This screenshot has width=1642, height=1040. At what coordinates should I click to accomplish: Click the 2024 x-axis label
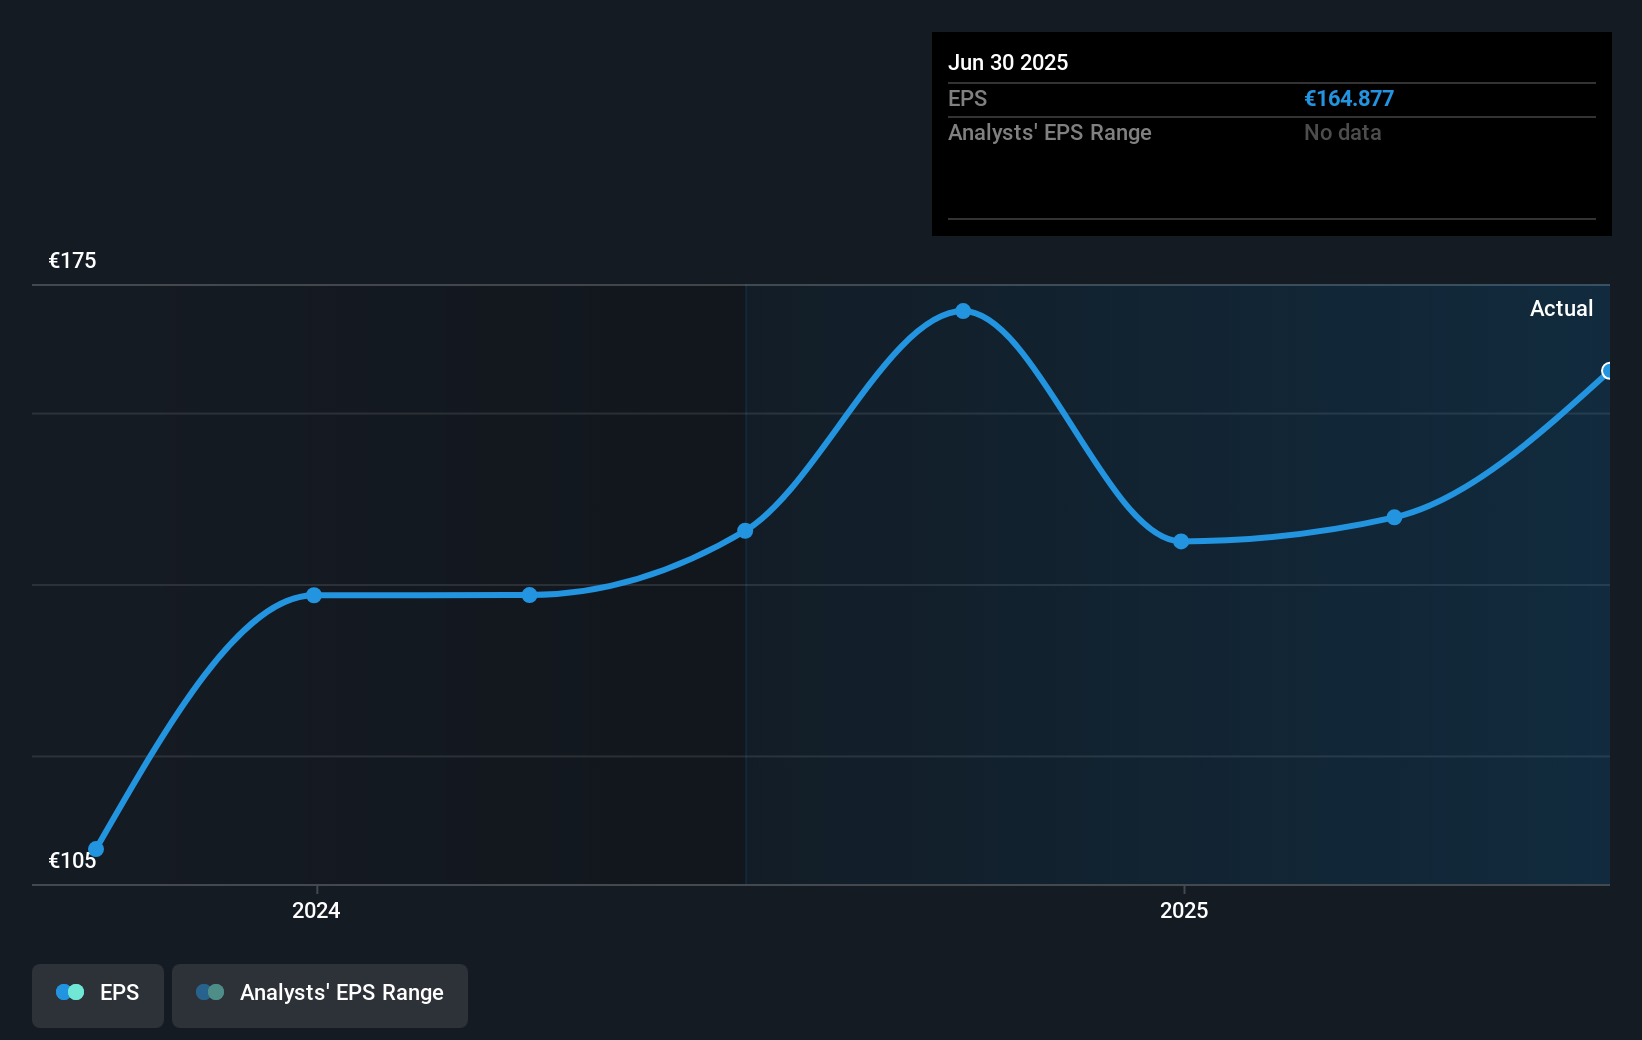tap(316, 910)
